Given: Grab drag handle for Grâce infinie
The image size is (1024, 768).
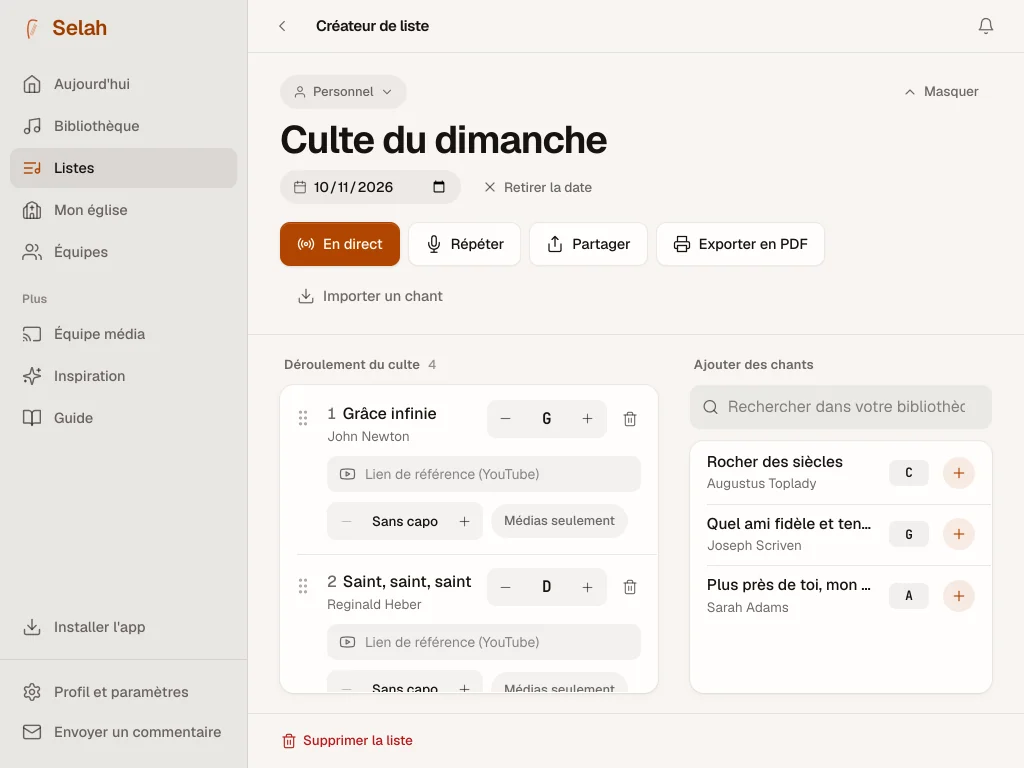Looking at the screenshot, I should click(303, 418).
